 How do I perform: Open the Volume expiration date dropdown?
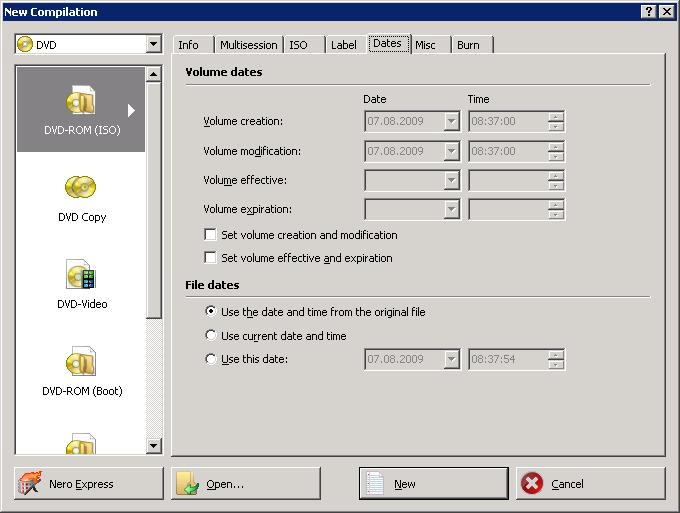coord(451,209)
